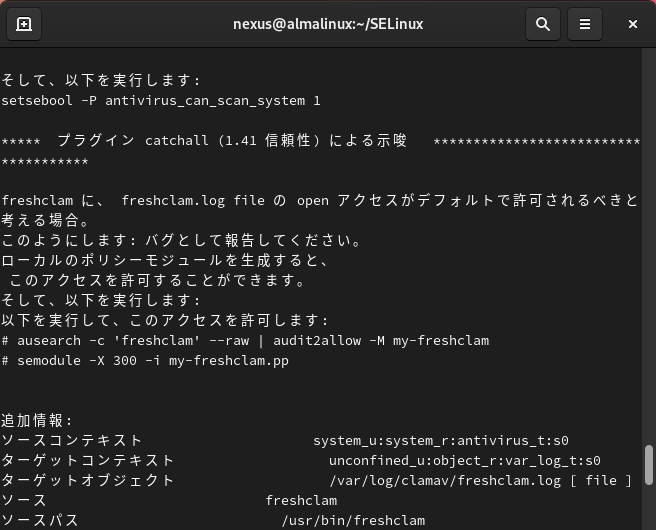Click the ターゲットオブジェクト label
This screenshot has width=656, height=530.
click(88, 481)
